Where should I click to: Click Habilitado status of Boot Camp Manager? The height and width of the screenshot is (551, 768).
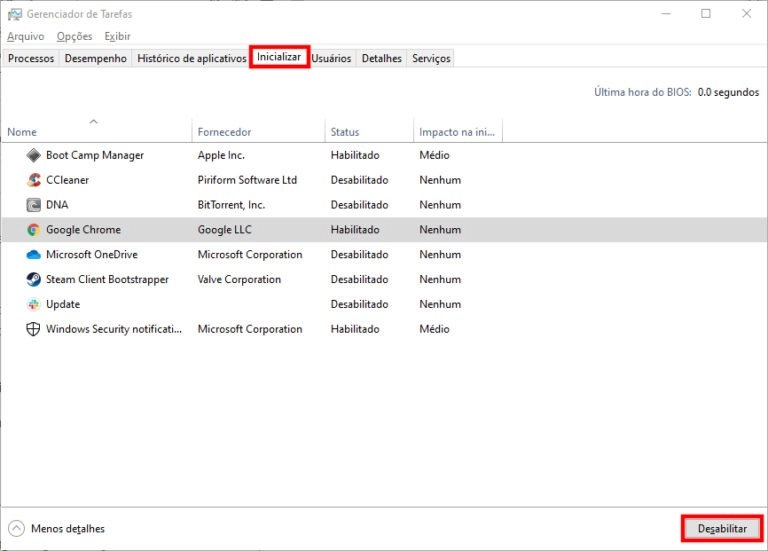tap(355, 155)
